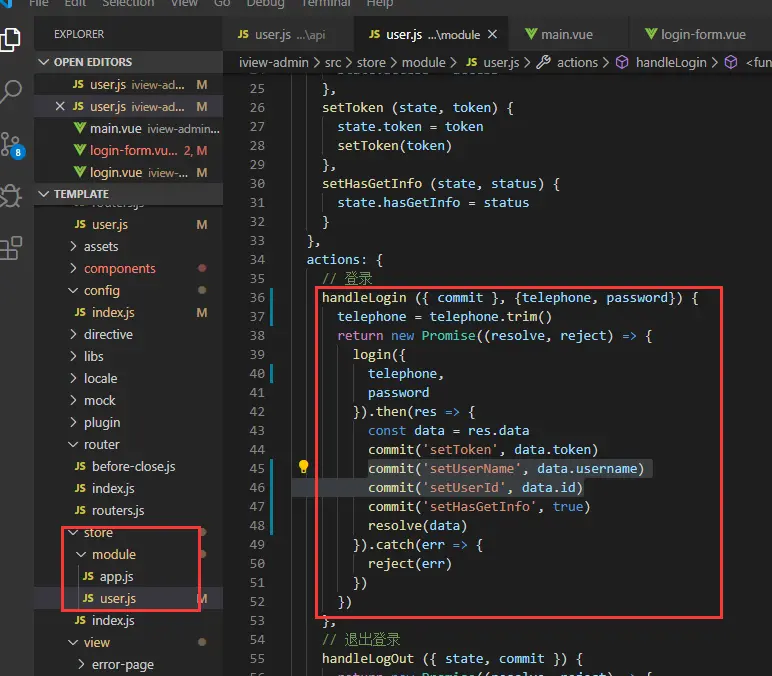Open before-close.js in router folder
The height and width of the screenshot is (676, 772).
(x=129, y=466)
